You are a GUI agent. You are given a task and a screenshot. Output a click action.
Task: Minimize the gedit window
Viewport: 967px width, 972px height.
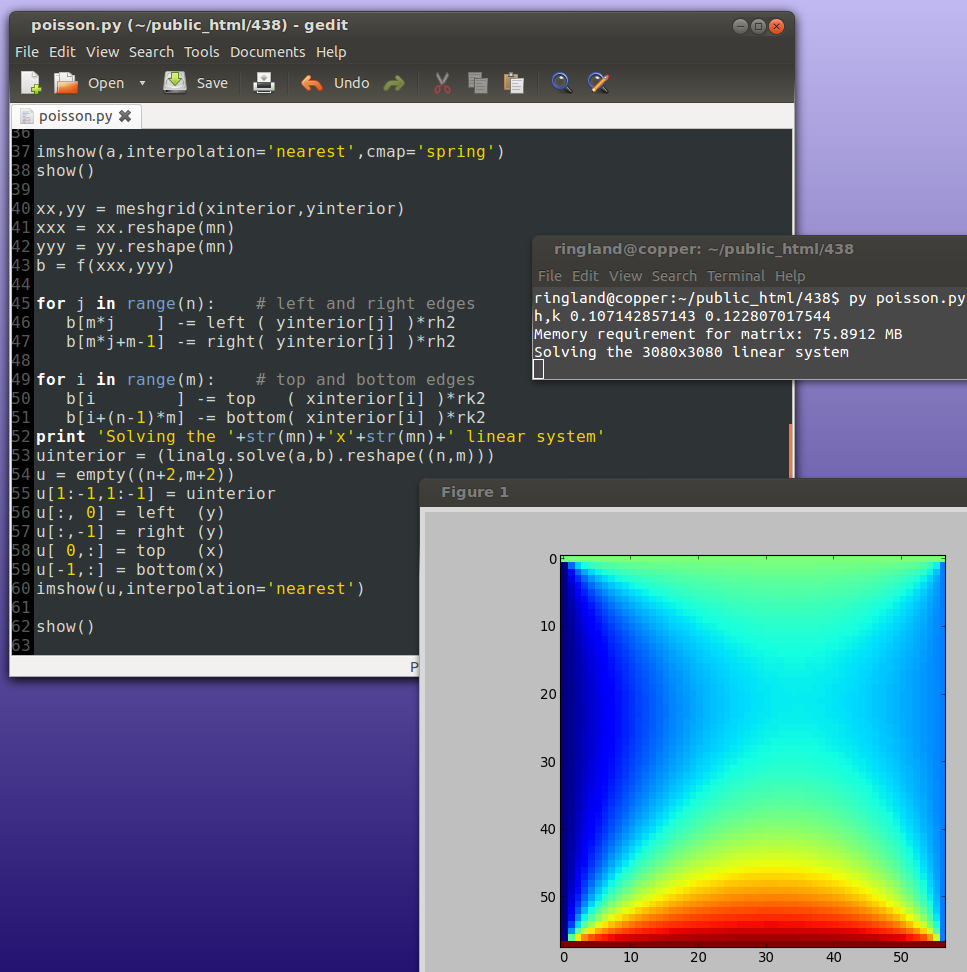coord(740,26)
